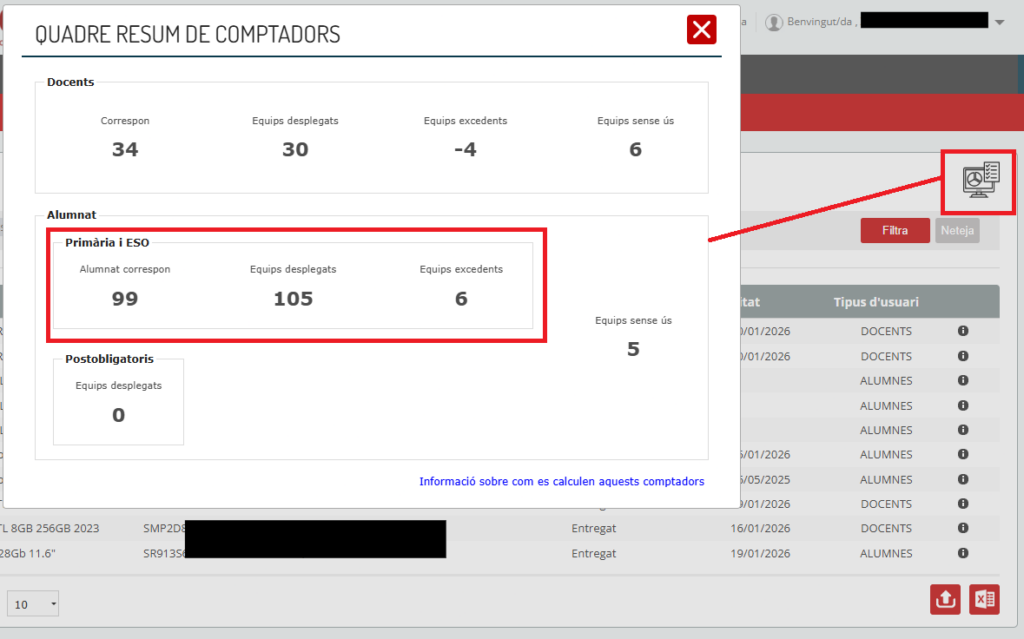Click the Postobligatoris Equips desplegats counter

118,415
